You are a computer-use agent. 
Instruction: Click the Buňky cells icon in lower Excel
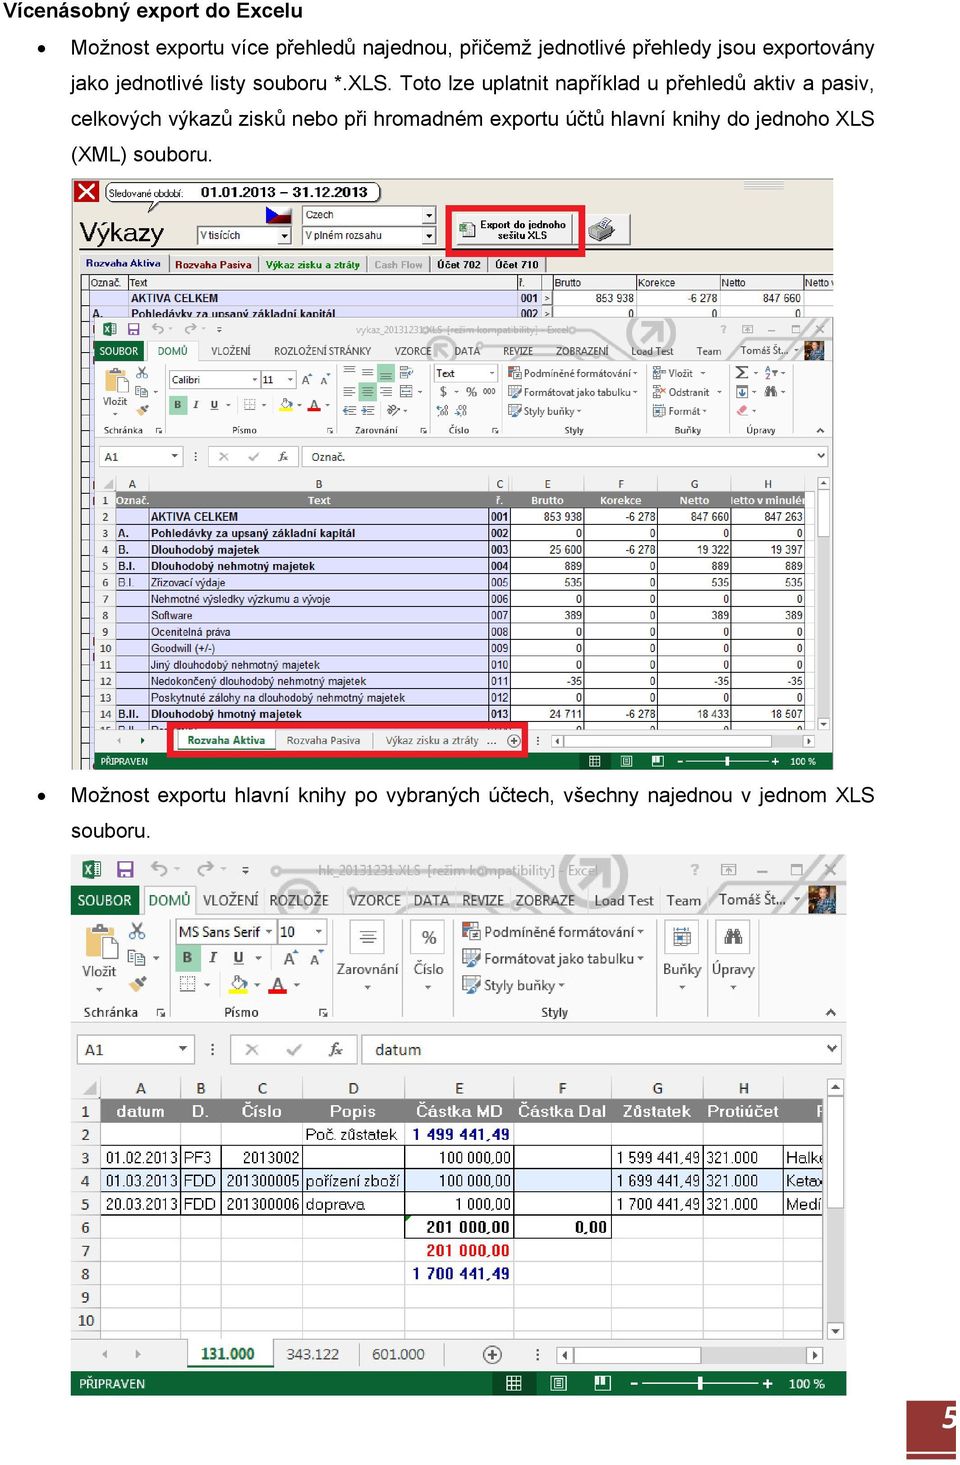click(681, 937)
